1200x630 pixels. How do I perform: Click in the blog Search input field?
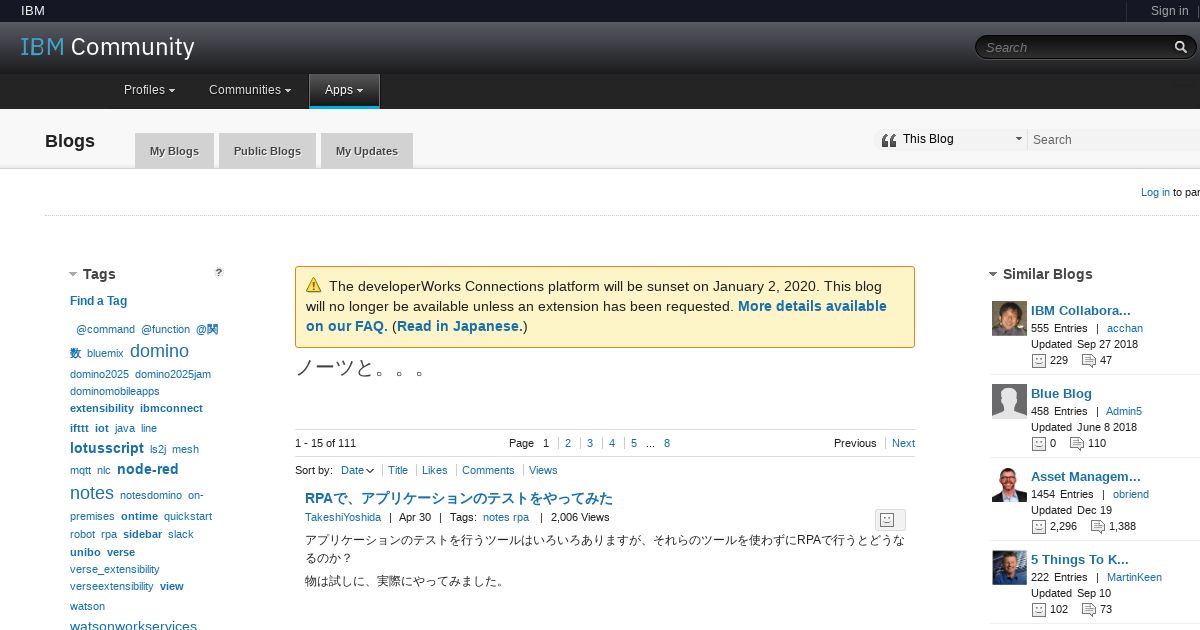[1115, 140]
